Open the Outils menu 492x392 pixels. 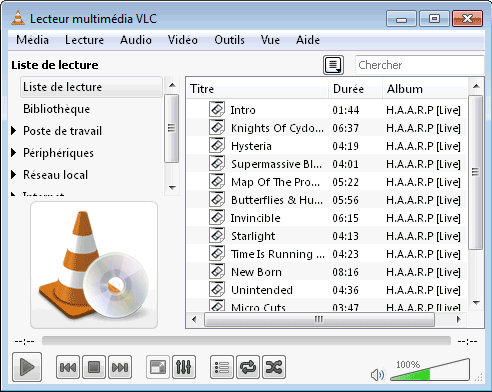click(x=229, y=40)
